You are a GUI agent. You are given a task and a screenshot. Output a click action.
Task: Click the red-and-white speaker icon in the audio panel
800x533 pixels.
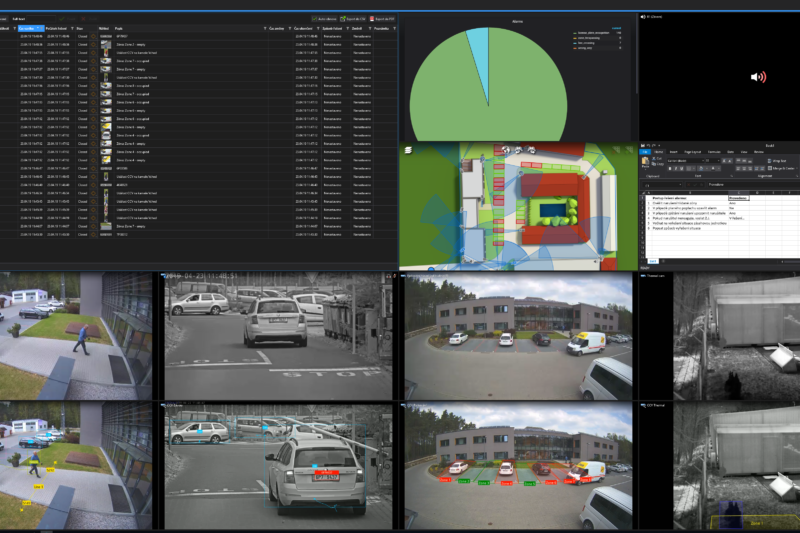coord(758,77)
